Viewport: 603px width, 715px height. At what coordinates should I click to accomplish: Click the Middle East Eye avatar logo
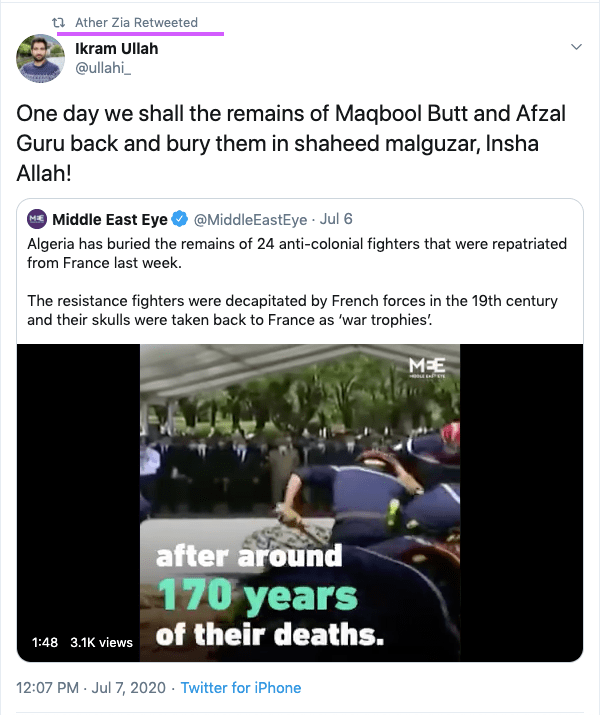(37, 219)
